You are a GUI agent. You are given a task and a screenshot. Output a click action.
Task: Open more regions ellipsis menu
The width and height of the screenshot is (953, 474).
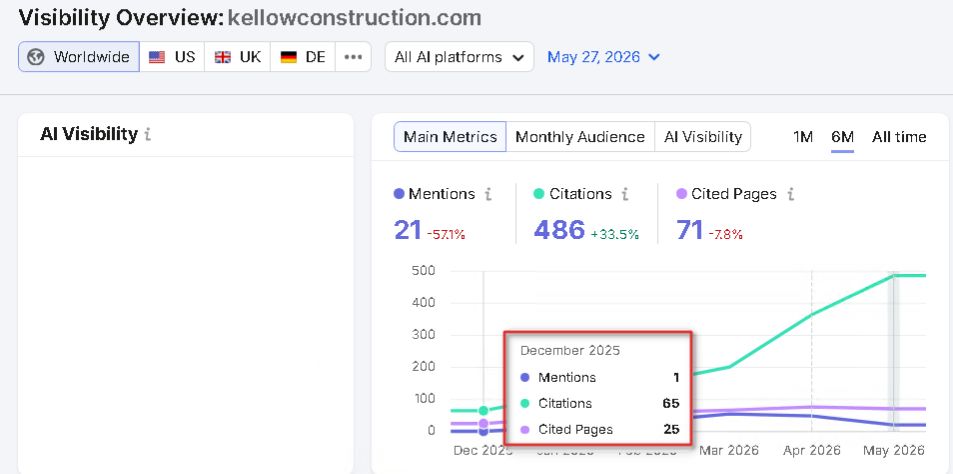point(353,57)
